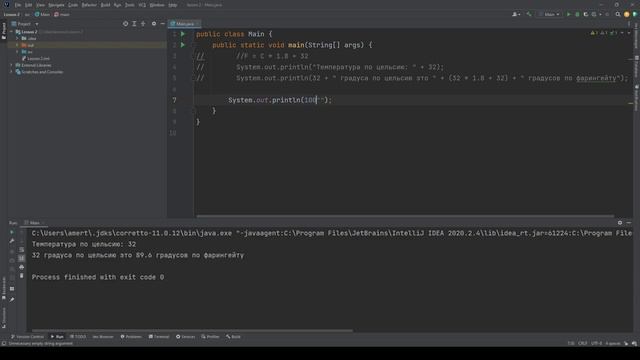Click the orange IDE updates icon
This screenshot has width=640, height=360.
pyautogui.click(x=627, y=14)
